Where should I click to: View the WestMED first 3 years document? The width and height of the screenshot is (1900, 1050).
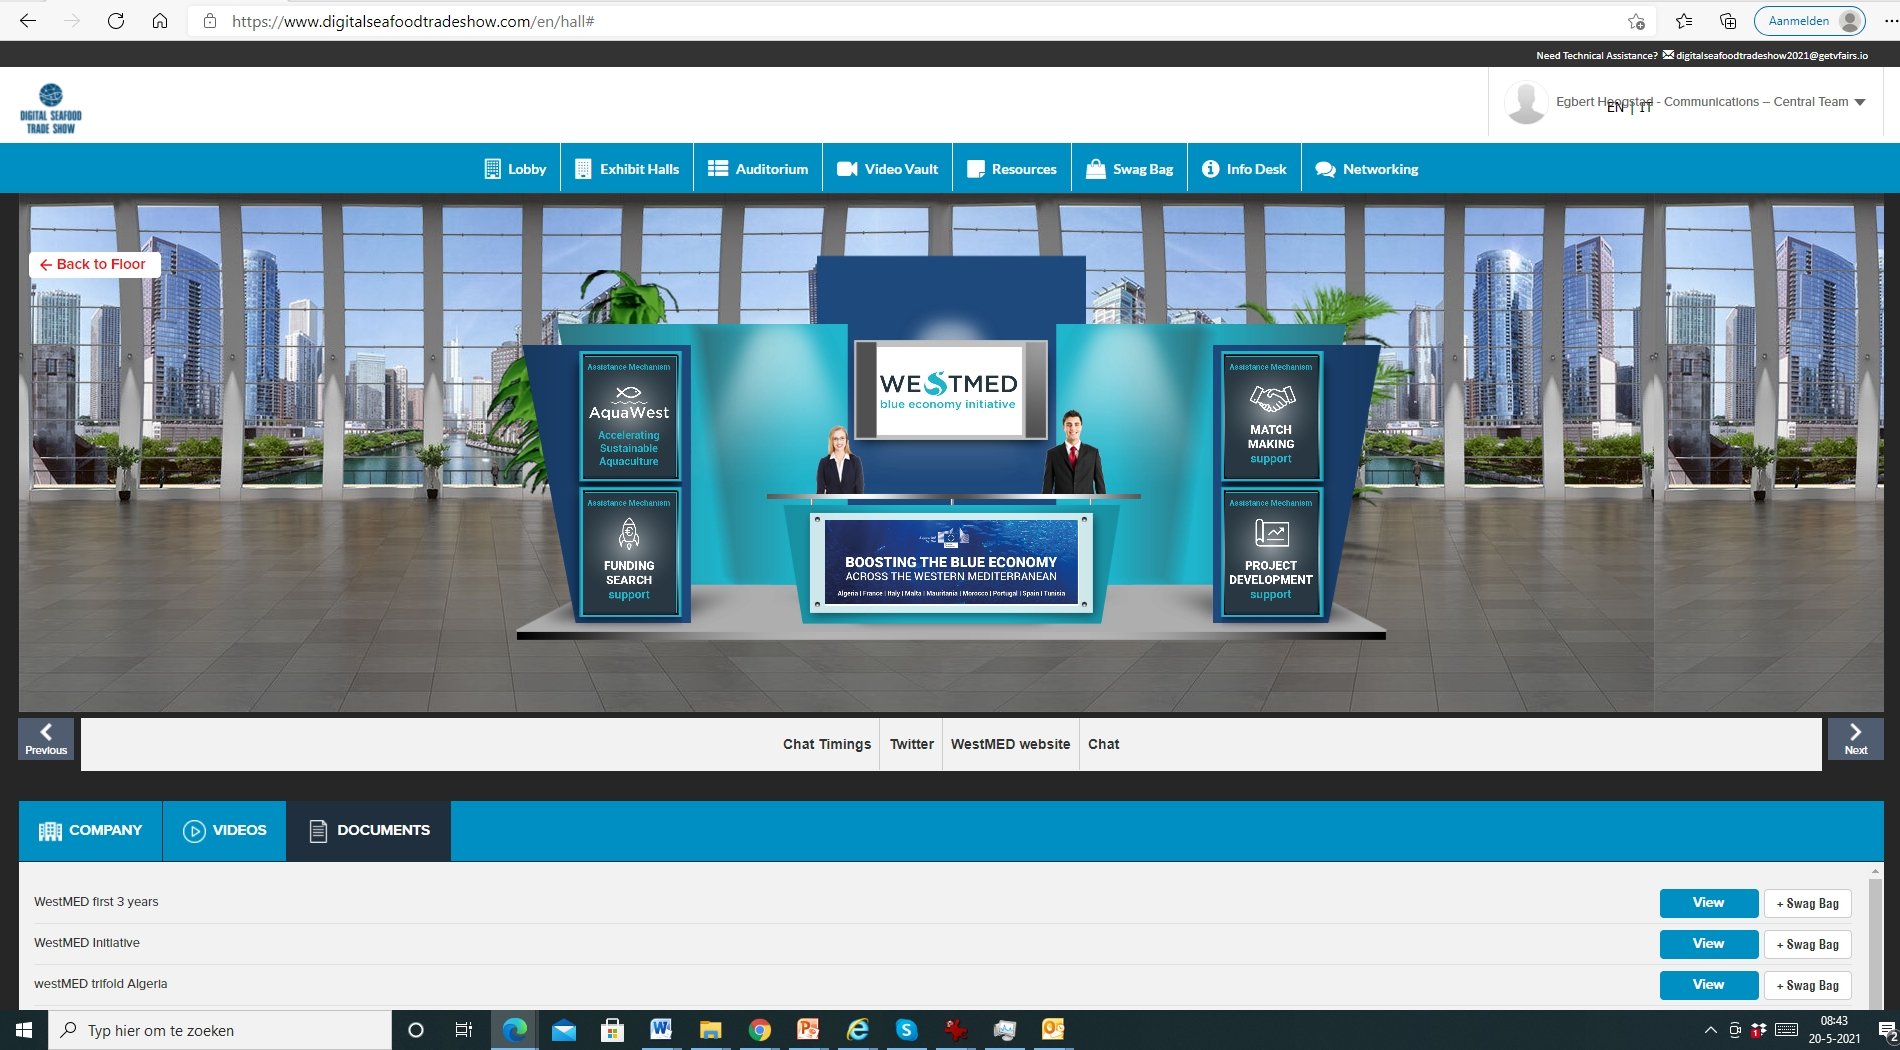pos(1708,903)
